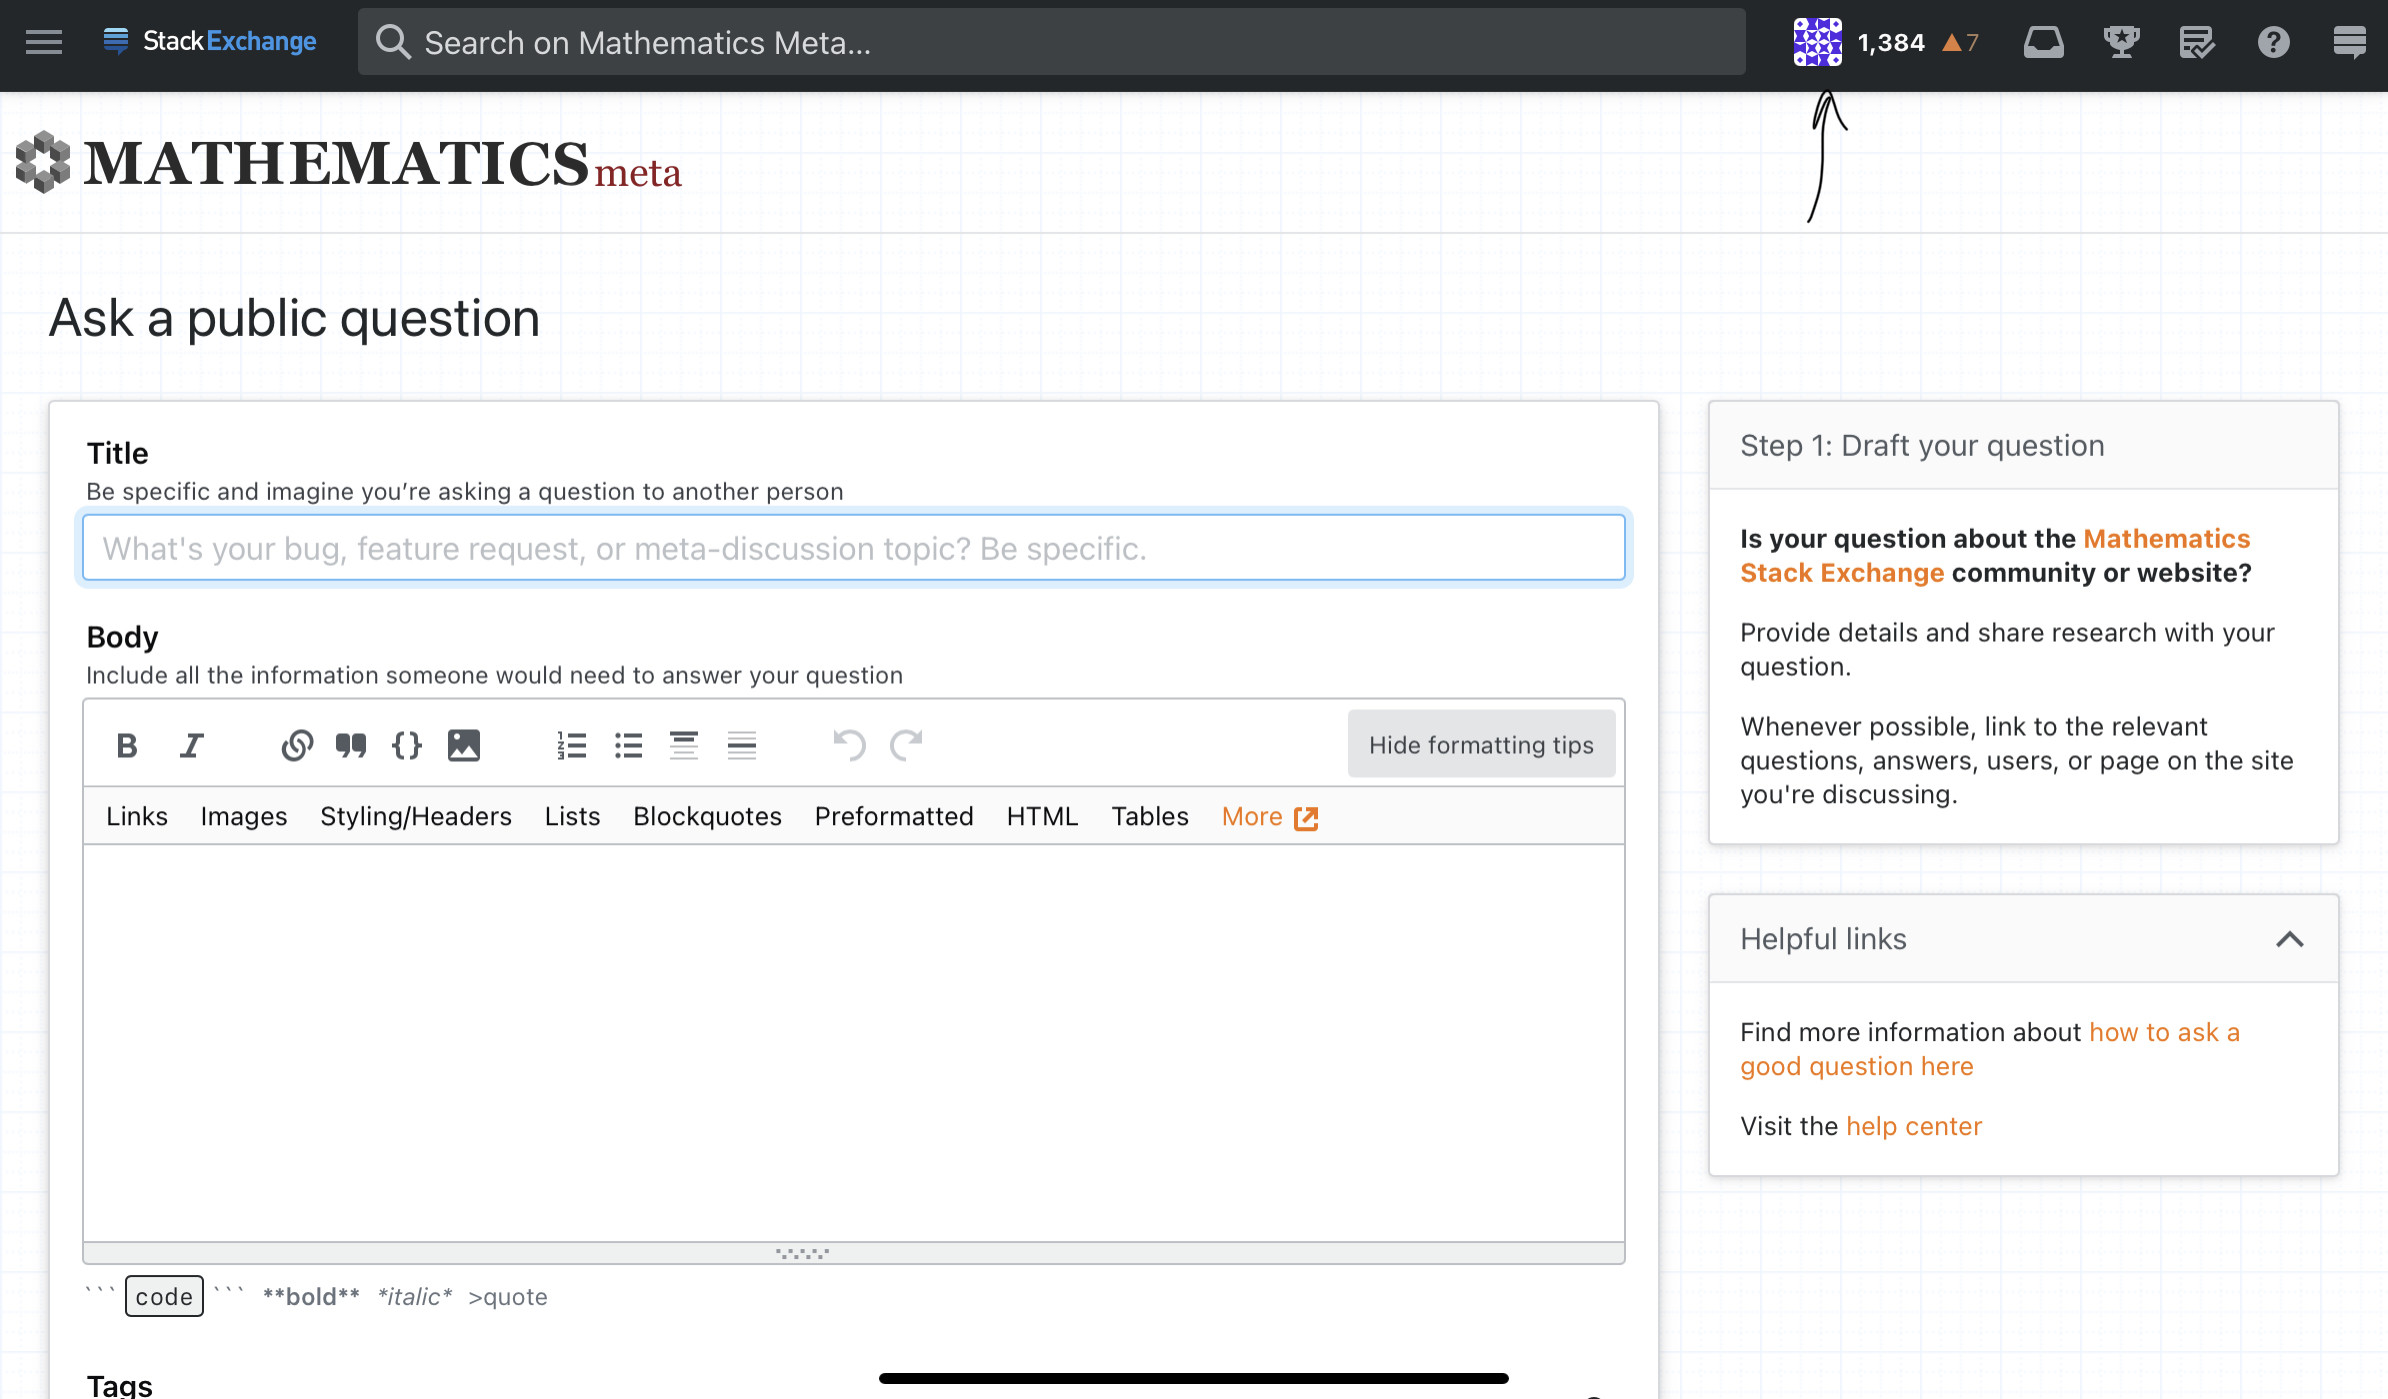
Task: Open the achievements trophy icon
Action: pyautogui.click(x=2120, y=42)
